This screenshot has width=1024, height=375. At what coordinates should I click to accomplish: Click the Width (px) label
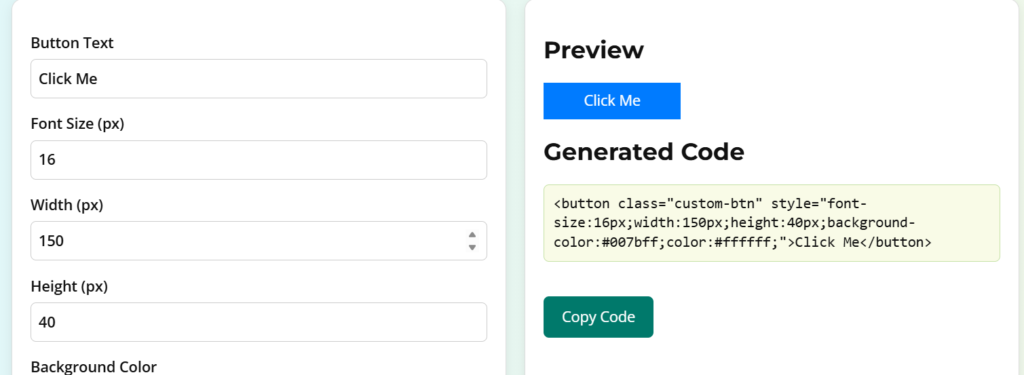[67, 205]
